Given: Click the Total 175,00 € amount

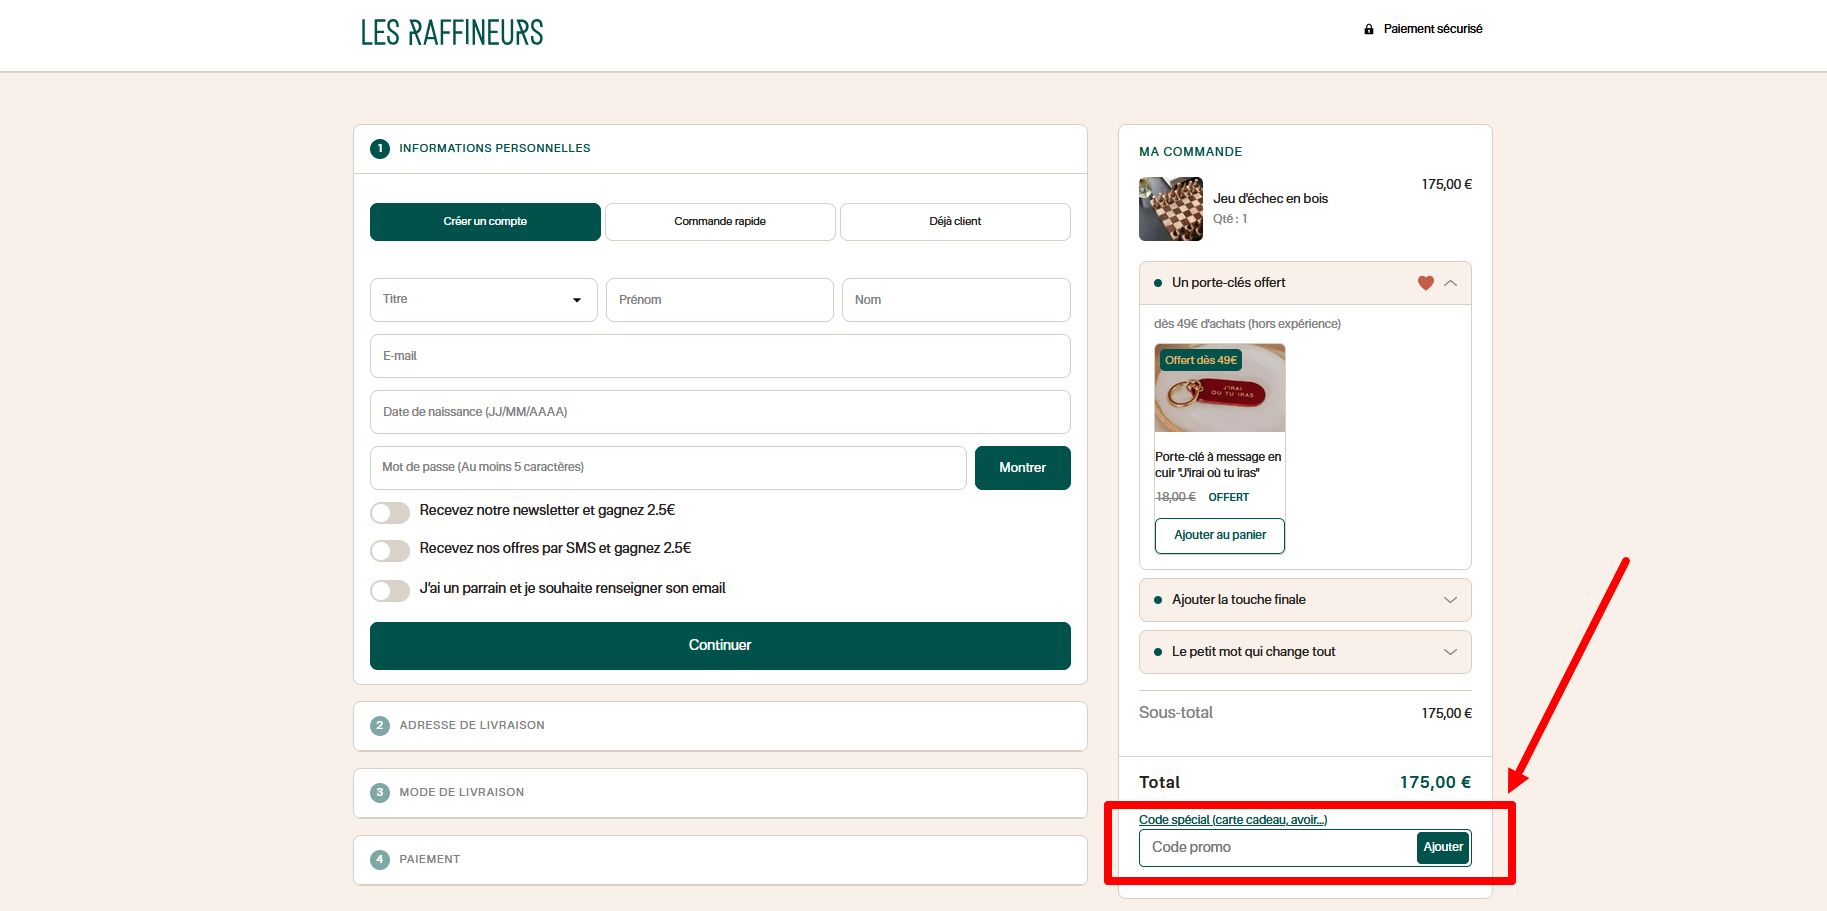Looking at the screenshot, I should point(1435,783).
